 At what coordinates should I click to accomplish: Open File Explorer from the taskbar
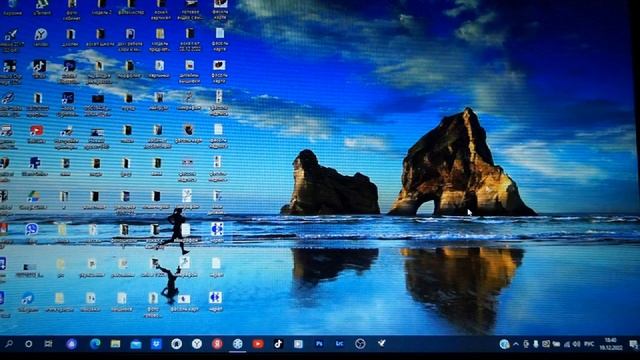(x=116, y=344)
